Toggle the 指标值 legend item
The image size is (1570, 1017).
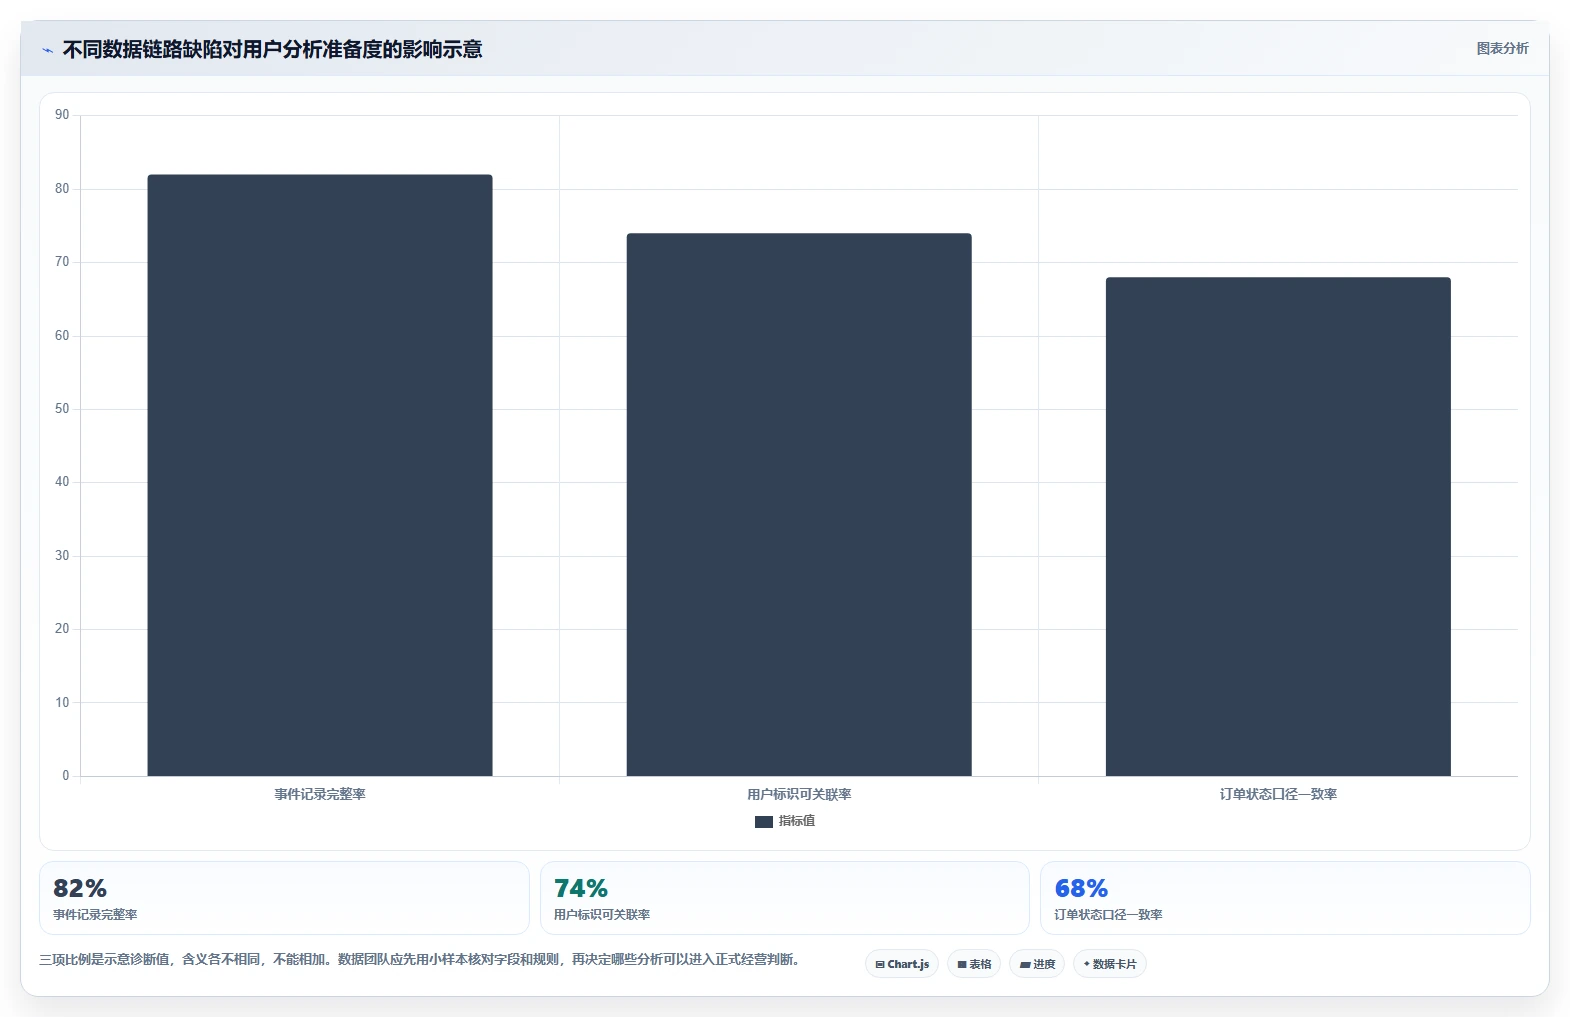[785, 821]
